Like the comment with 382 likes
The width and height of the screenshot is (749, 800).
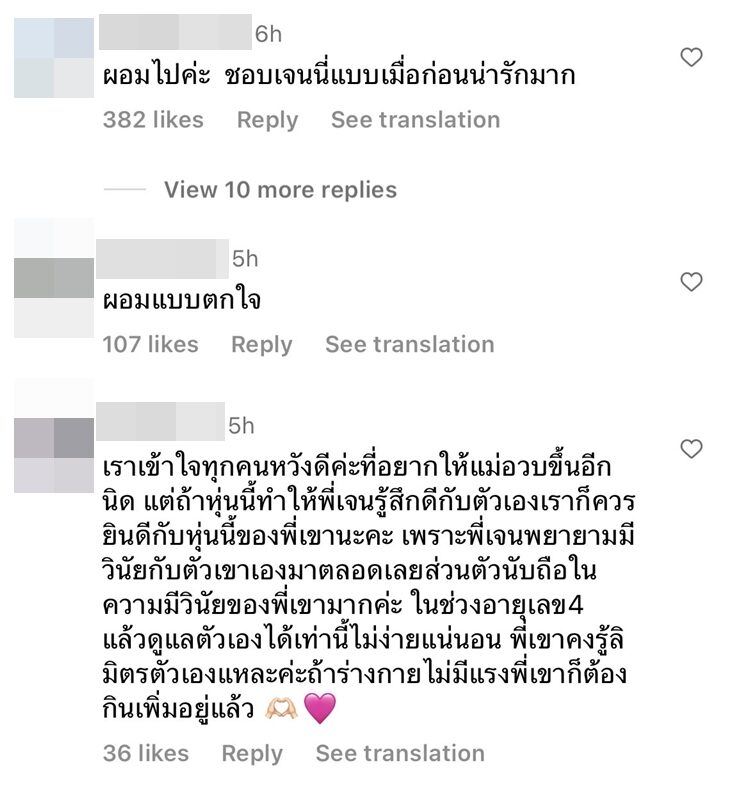691,57
